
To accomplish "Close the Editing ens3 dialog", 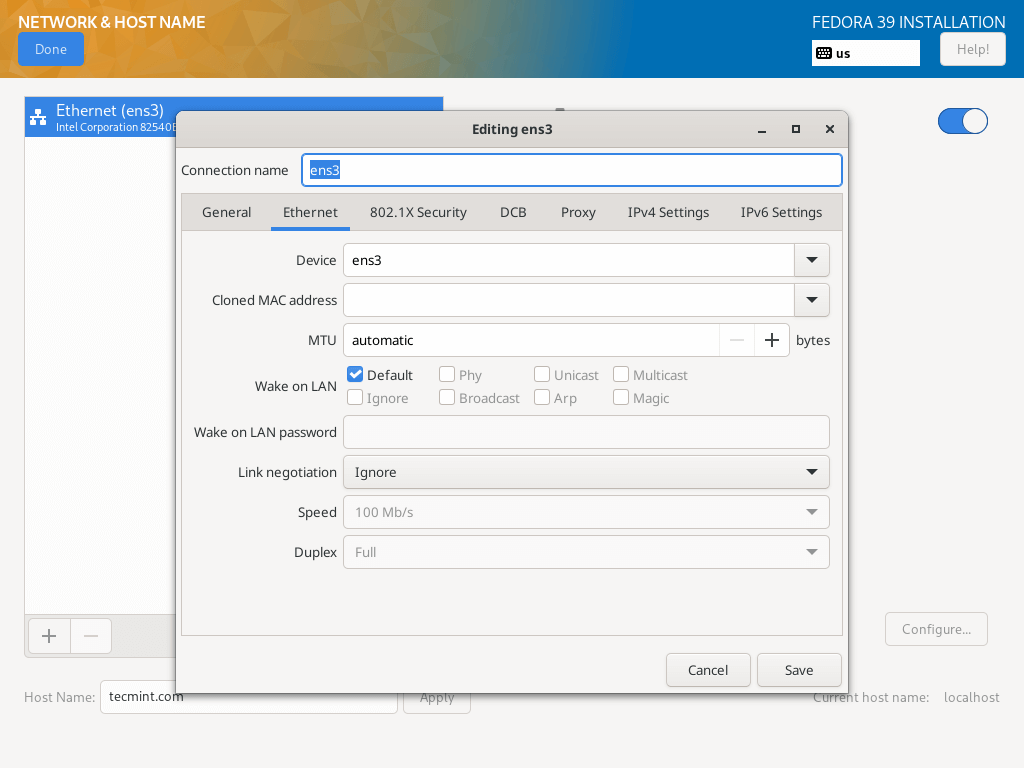I will click(x=829, y=129).
